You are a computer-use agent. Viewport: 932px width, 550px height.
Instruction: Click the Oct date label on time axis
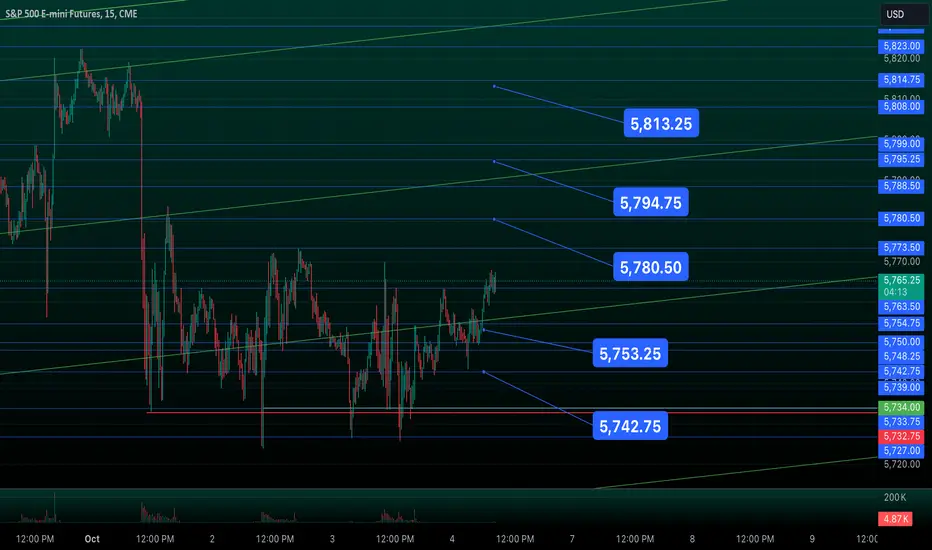[92, 539]
